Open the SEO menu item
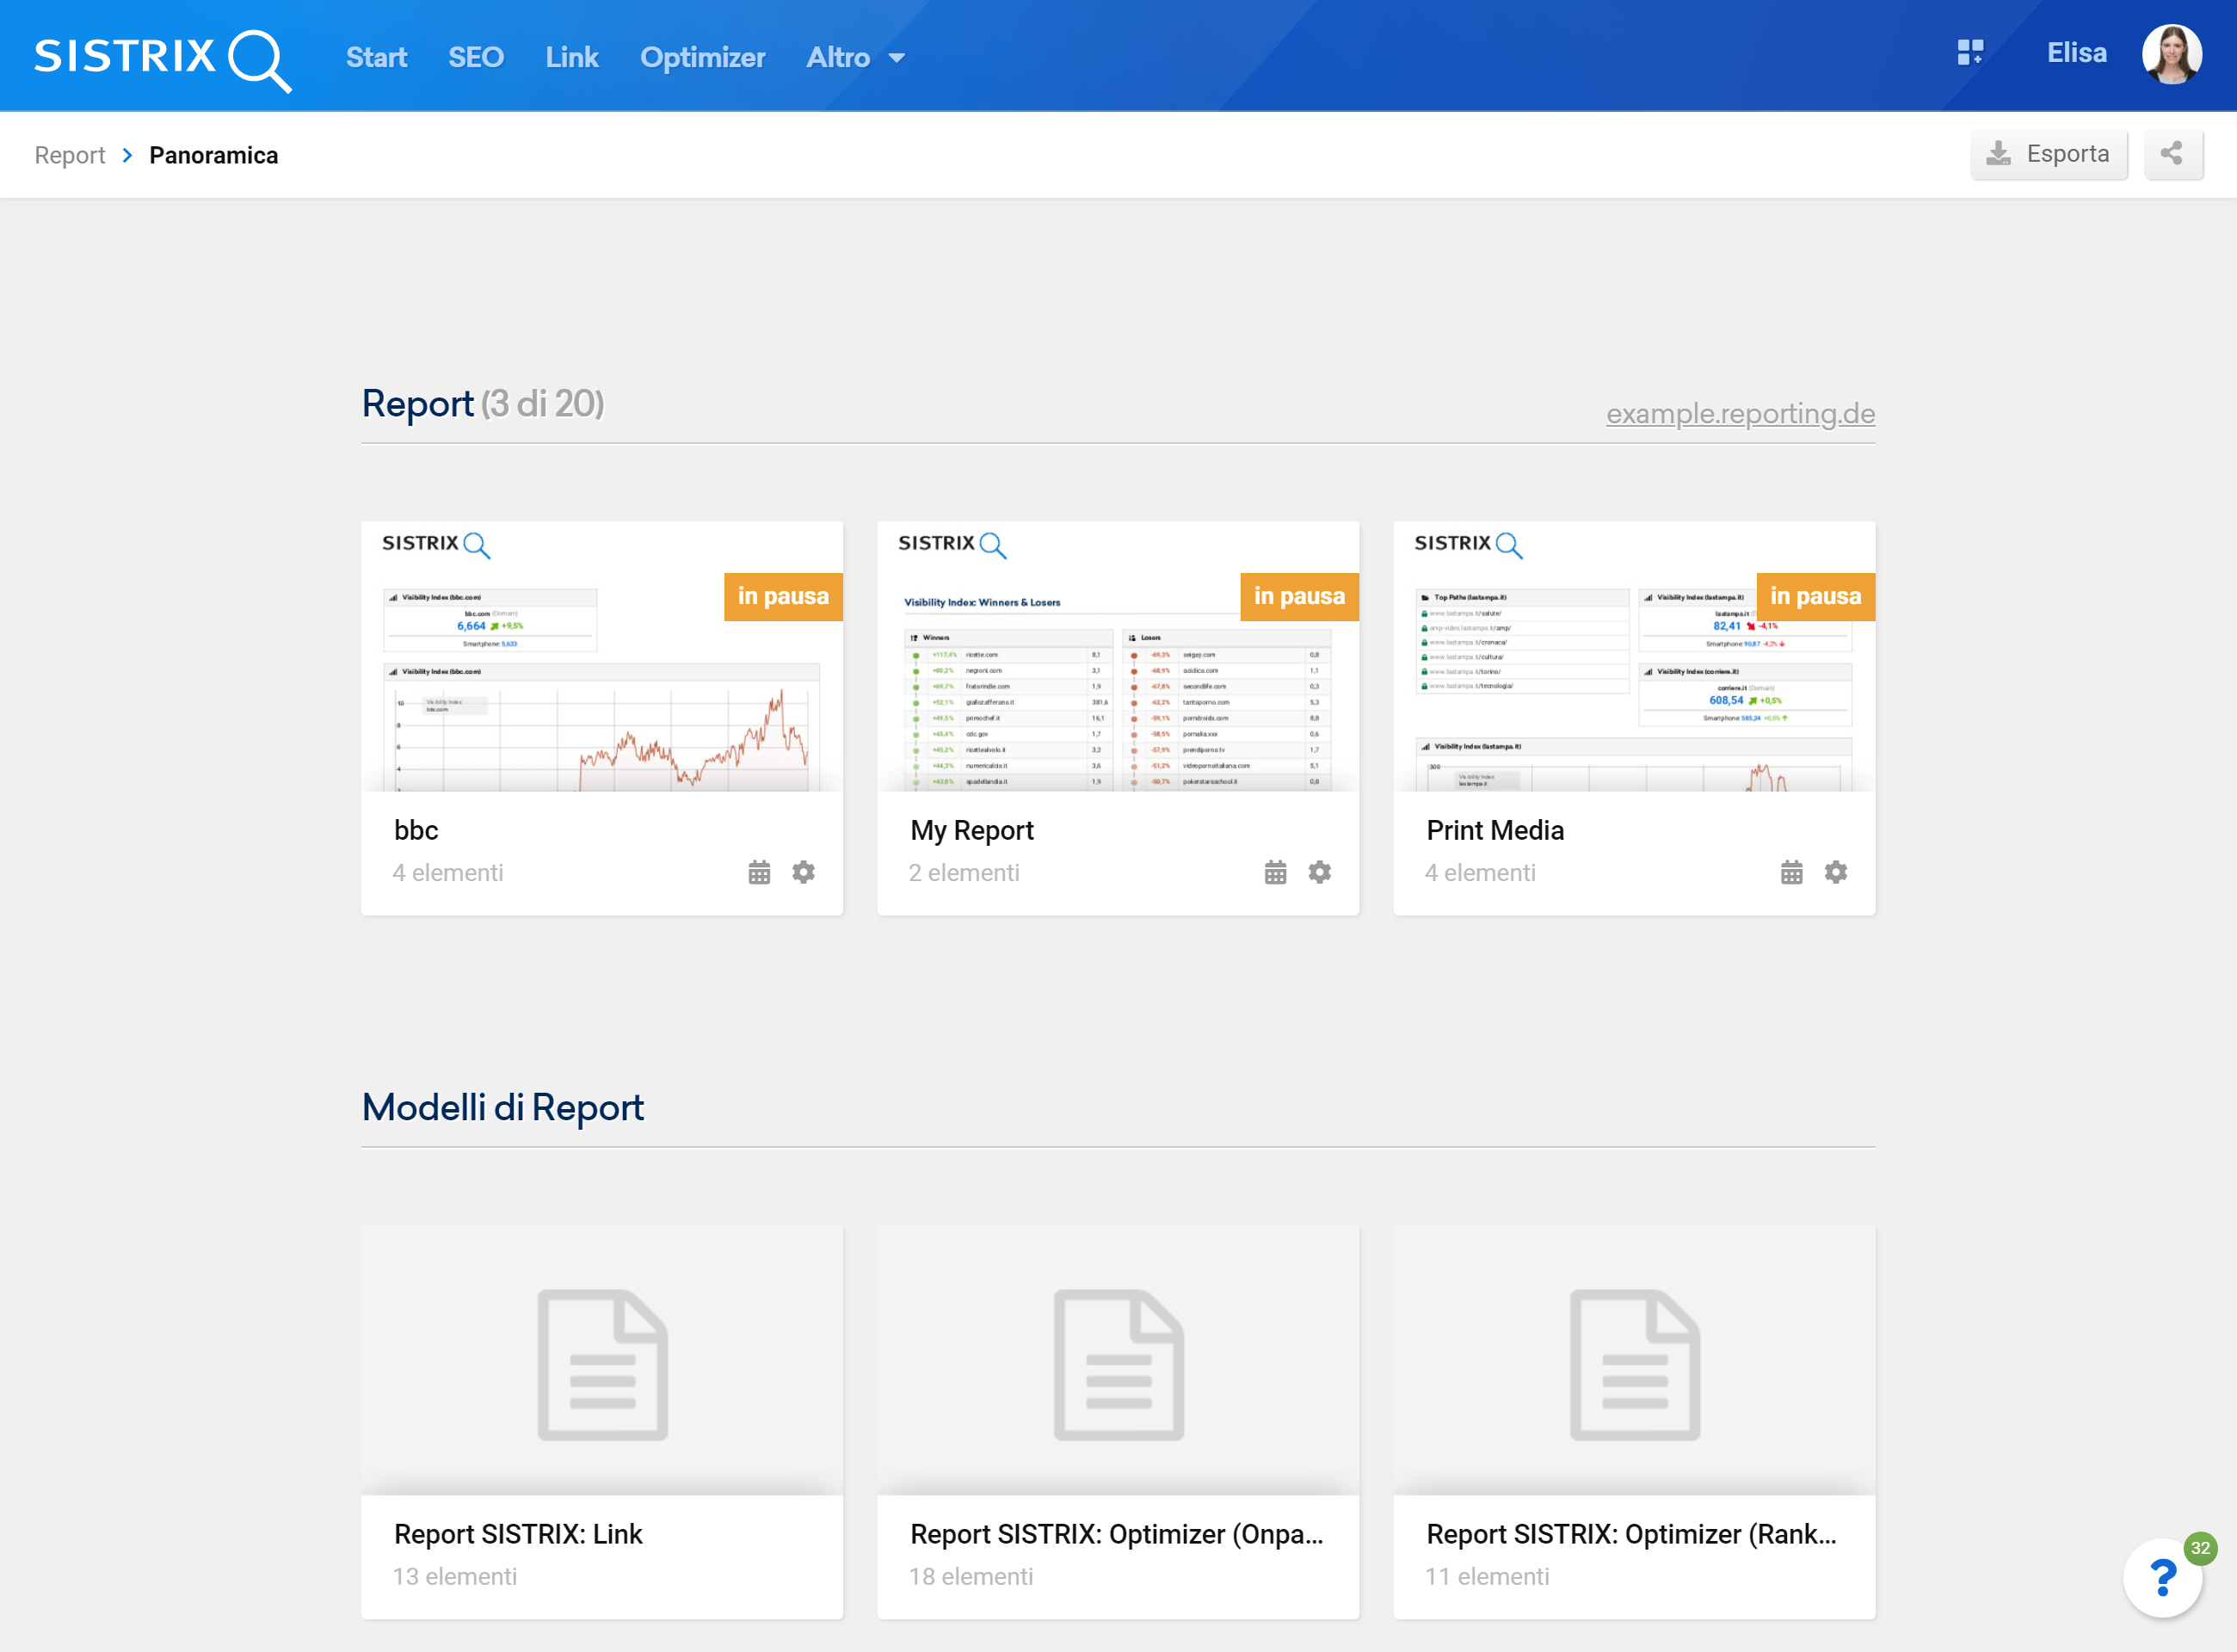This screenshot has height=1652, width=2237. (x=476, y=58)
